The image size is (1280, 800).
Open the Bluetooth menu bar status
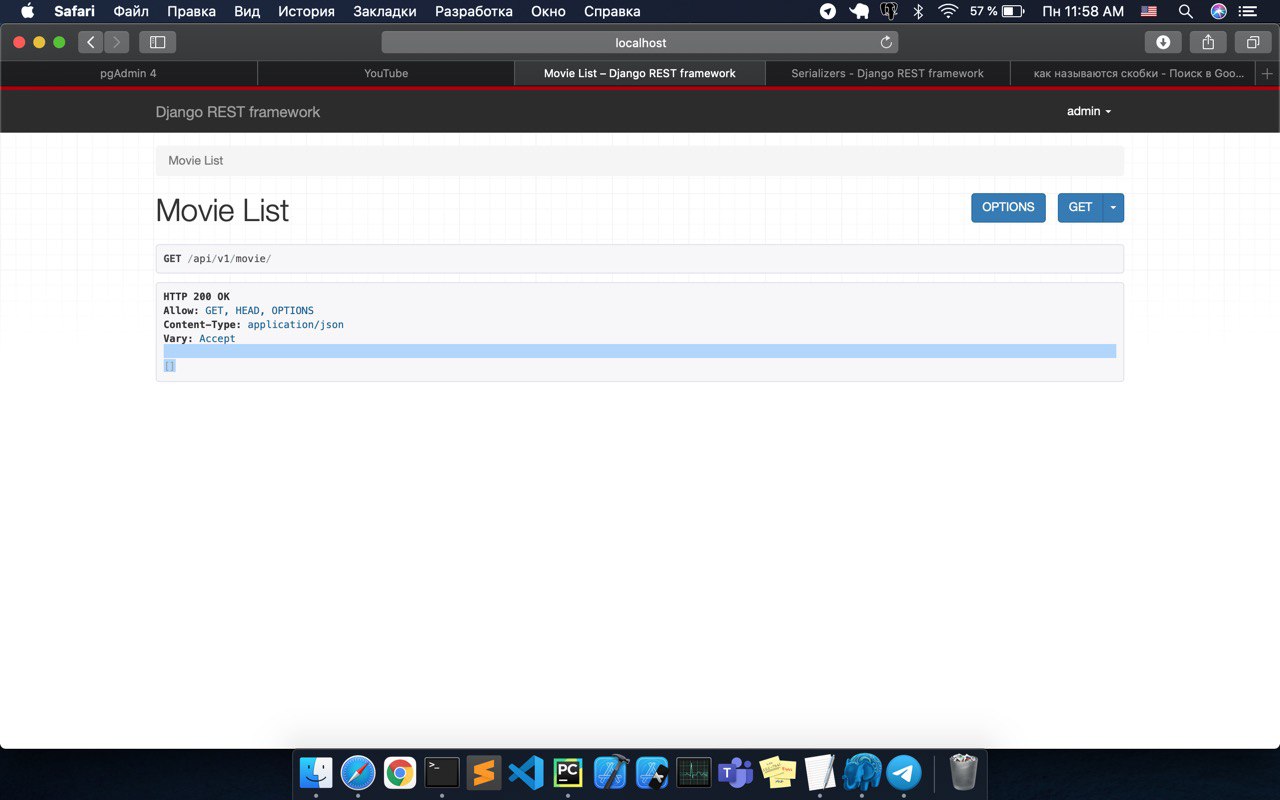tap(918, 12)
